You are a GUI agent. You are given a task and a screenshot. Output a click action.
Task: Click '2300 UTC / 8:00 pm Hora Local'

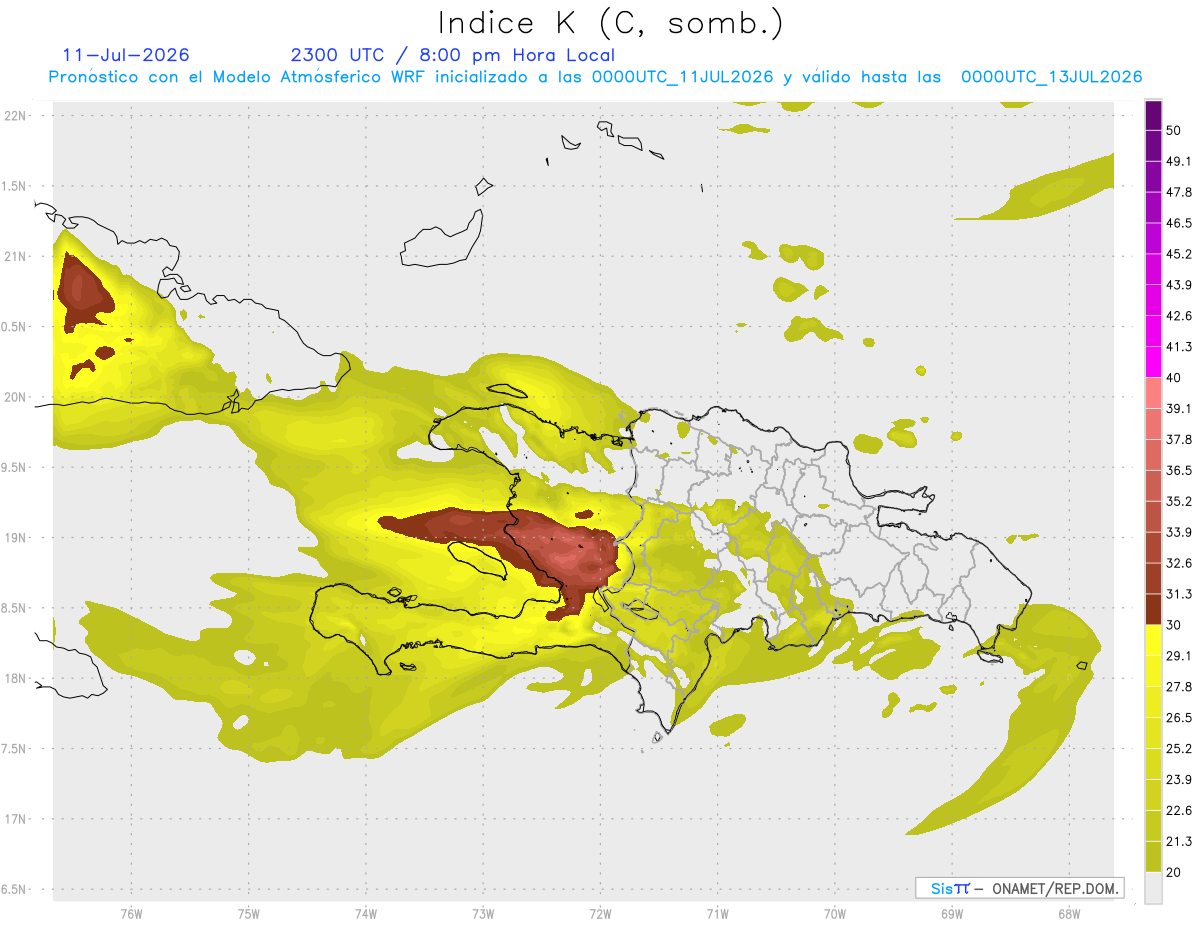[x=453, y=55]
